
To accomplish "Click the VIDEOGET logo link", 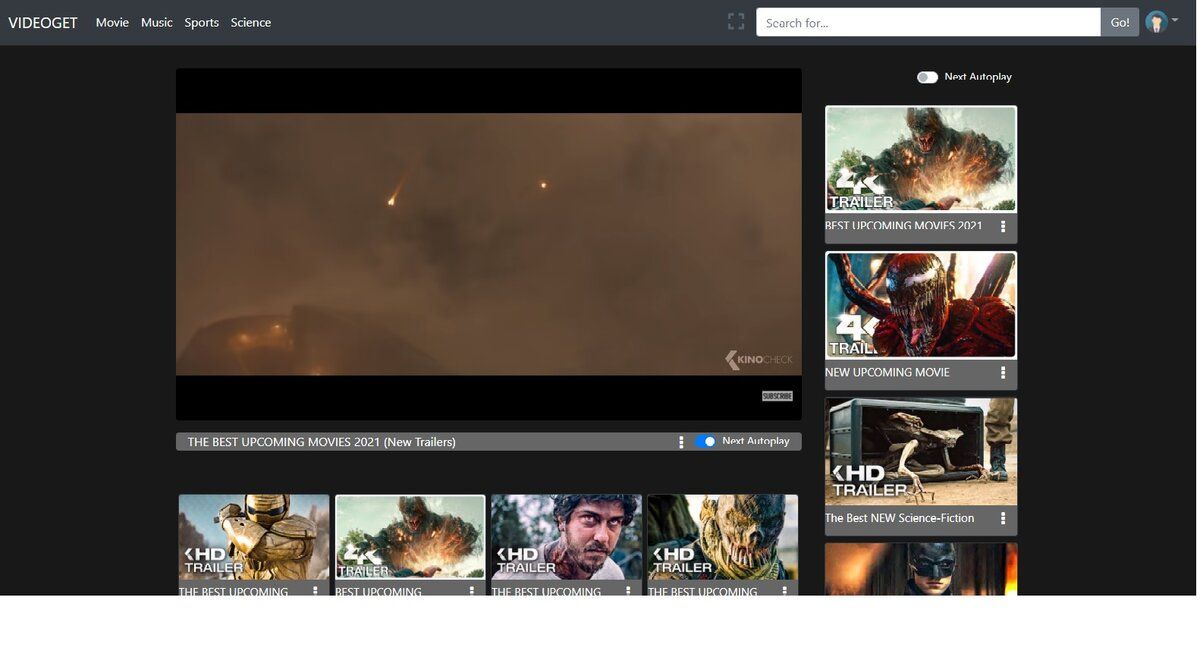I will pyautogui.click(x=43, y=22).
